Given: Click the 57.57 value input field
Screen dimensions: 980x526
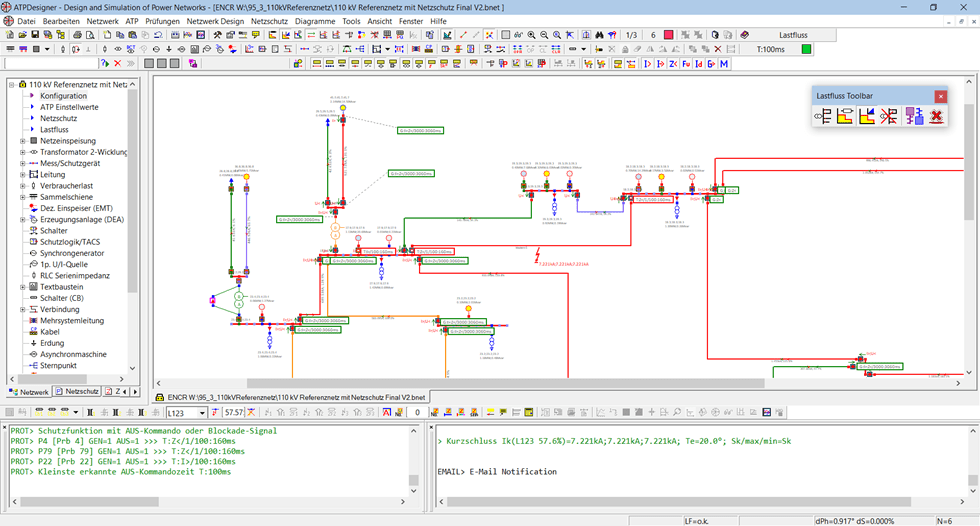Looking at the screenshot, I should pyautogui.click(x=234, y=412).
